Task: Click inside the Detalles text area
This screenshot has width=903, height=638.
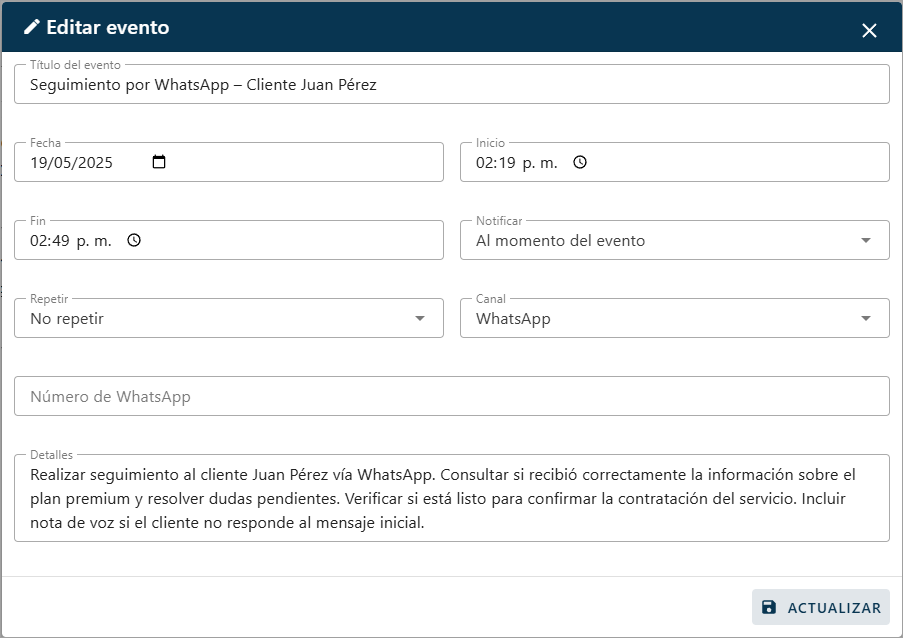Action: (450, 498)
